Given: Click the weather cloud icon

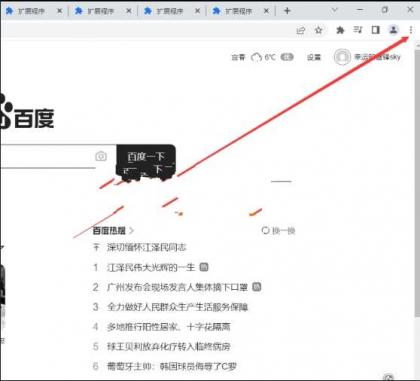Looking at the screenshot, I should click(x=256, y=57).
